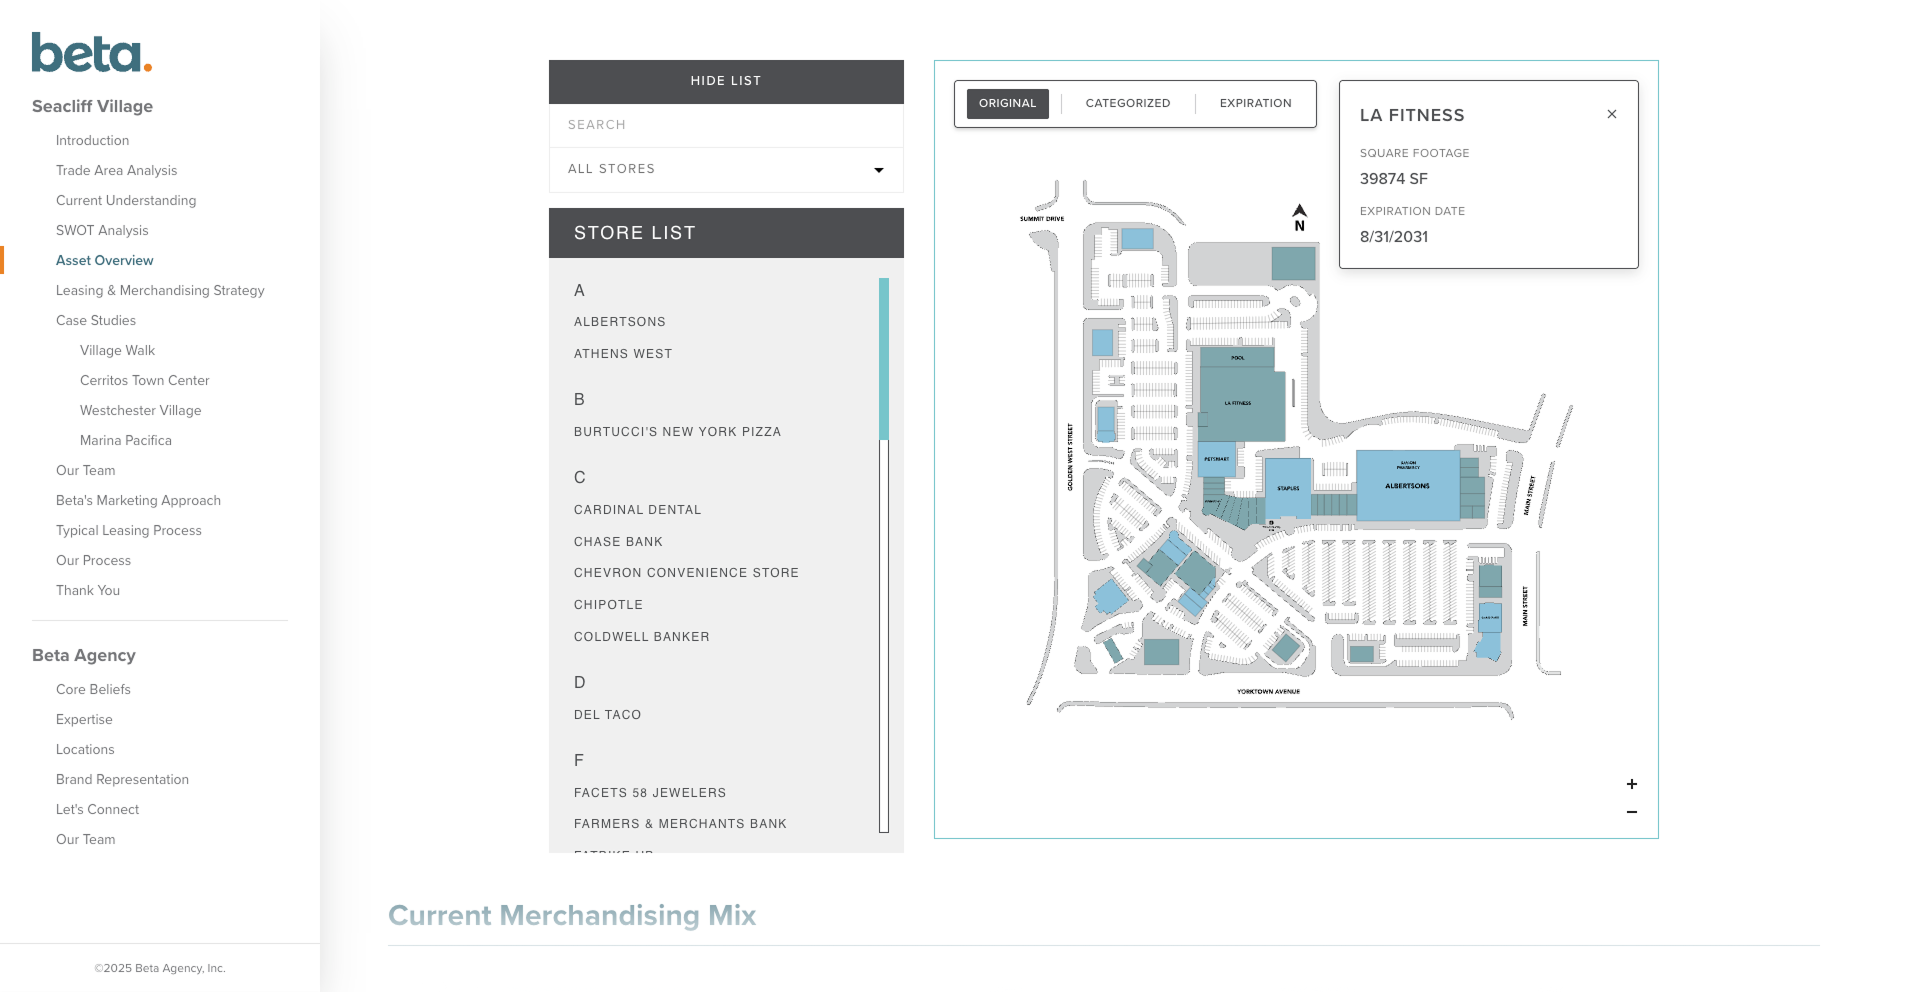Open the All Stores dropdown
1920x992 pixels.
click(x=726, y=170)
